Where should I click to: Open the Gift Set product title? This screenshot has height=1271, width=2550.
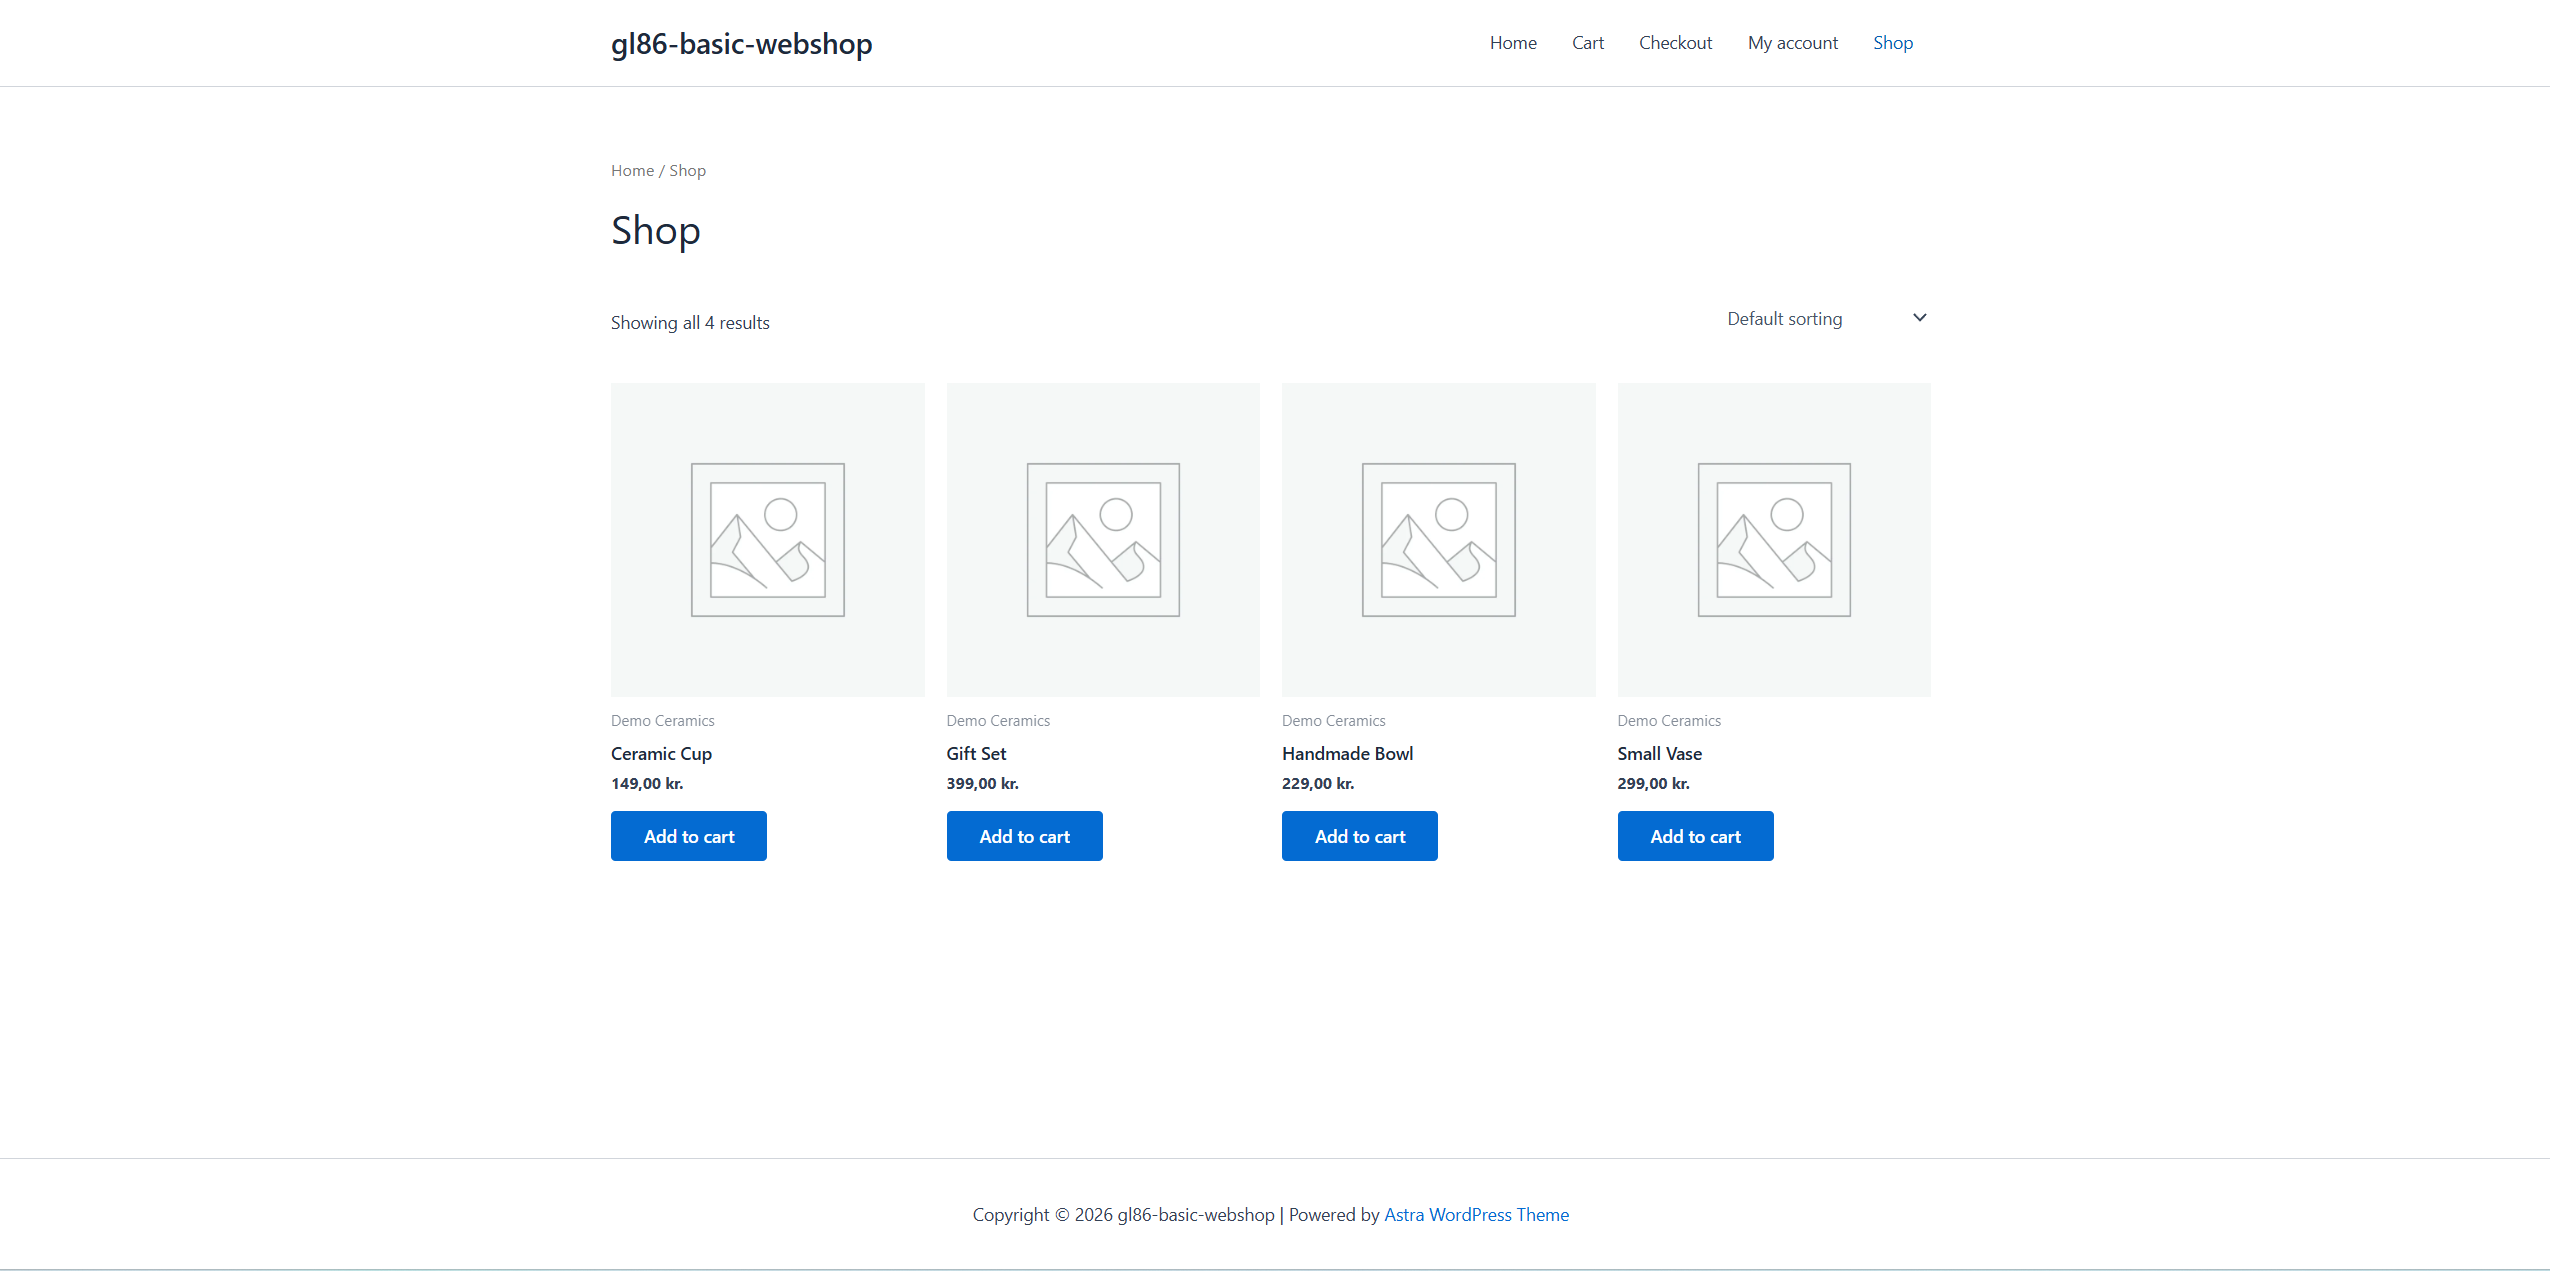click(976, 754)
